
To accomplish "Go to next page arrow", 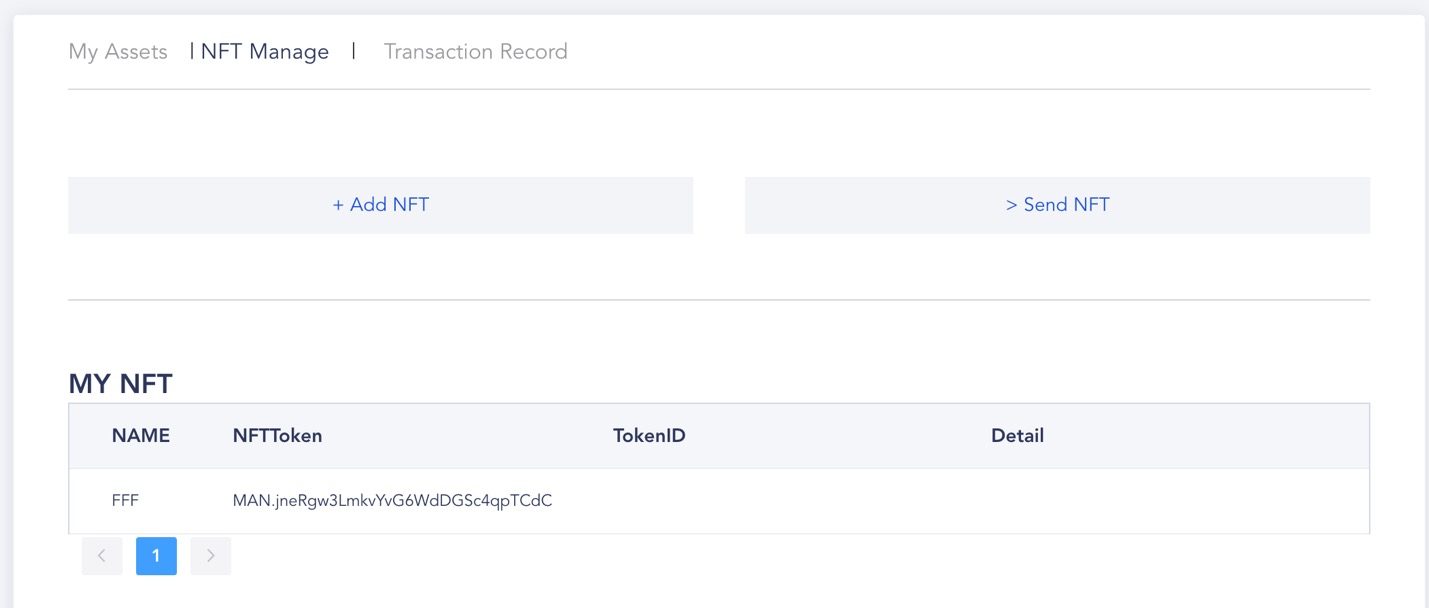I will point(210,556).
